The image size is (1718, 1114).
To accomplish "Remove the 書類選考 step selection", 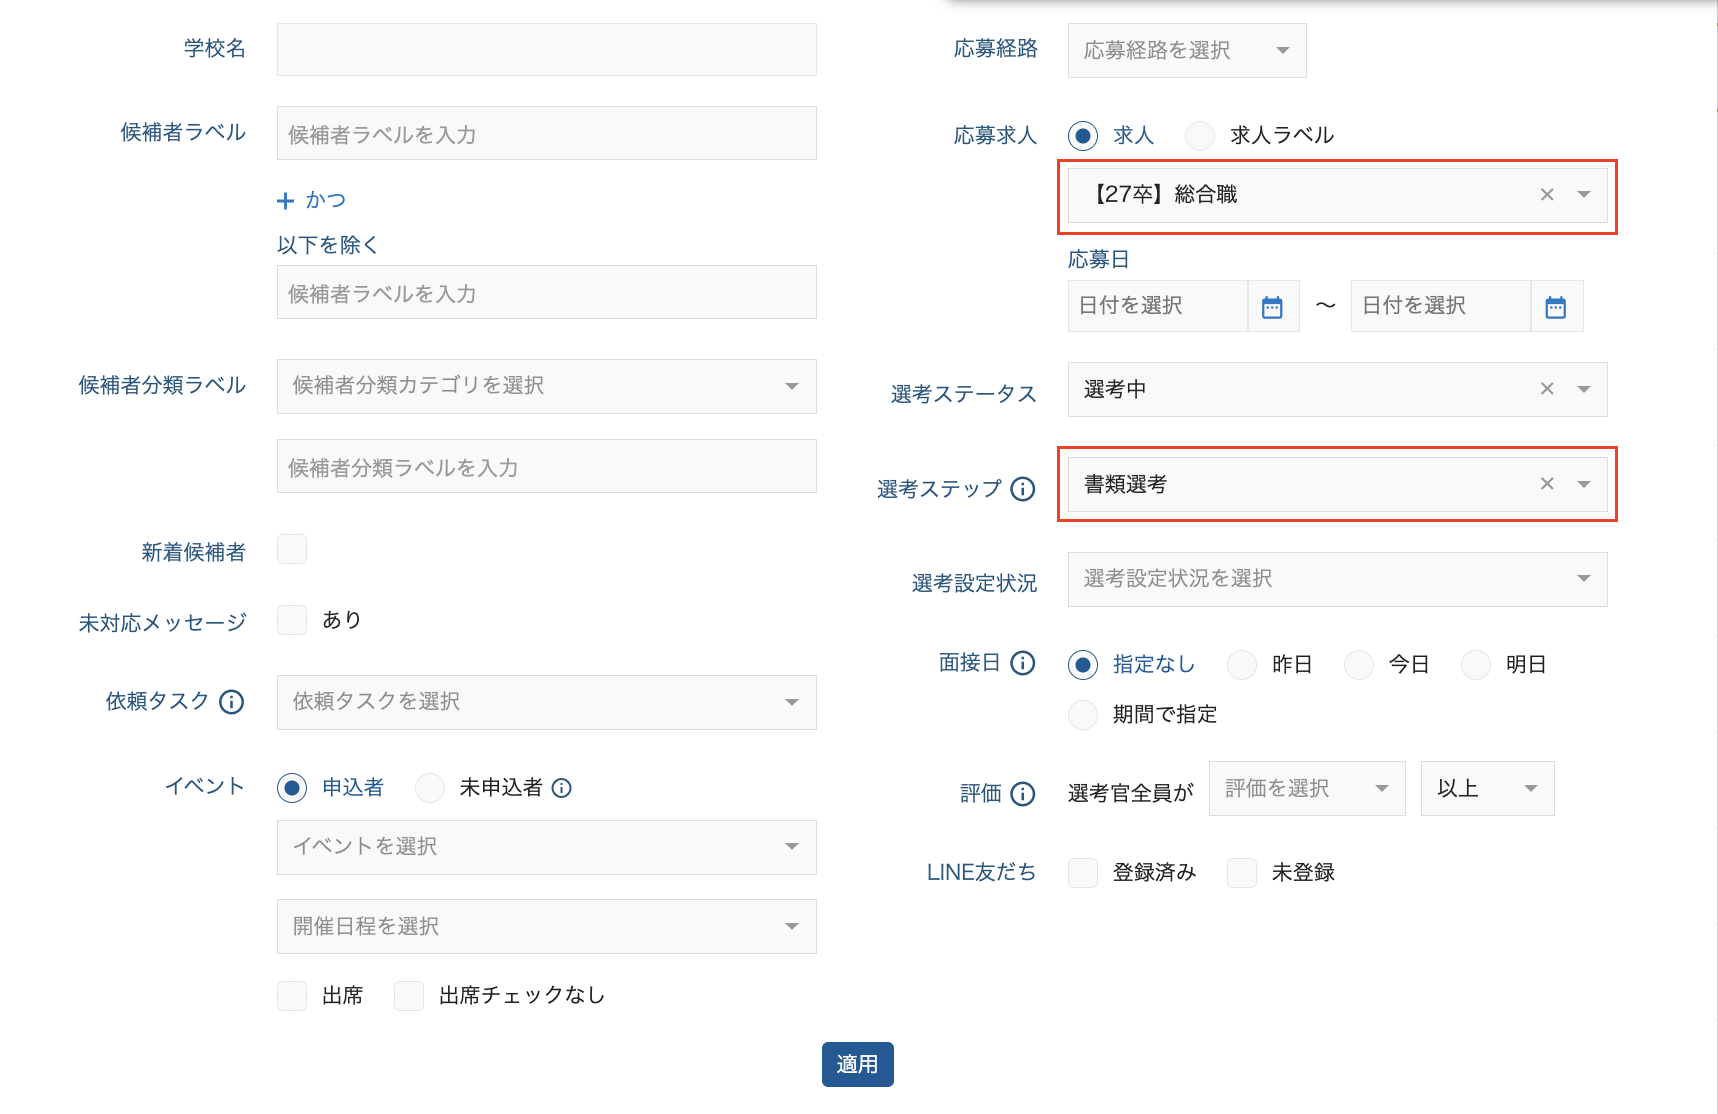I will (1546, 484).
